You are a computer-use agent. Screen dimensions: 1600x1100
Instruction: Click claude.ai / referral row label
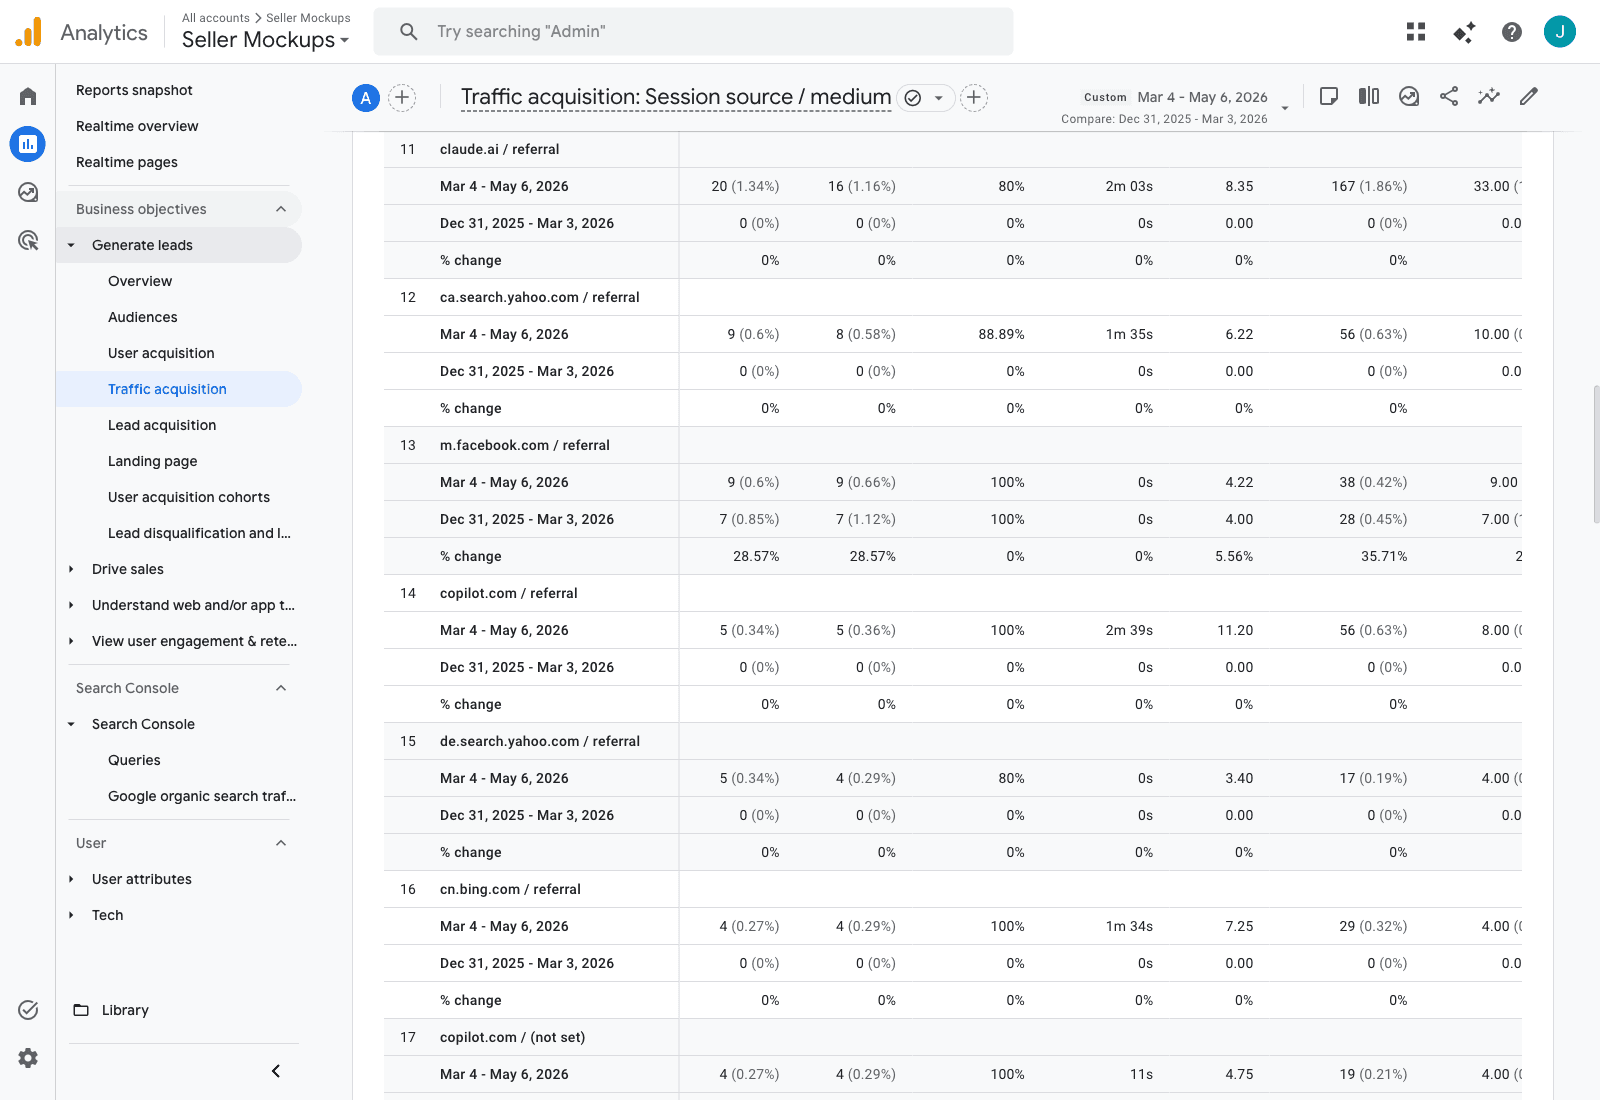(500, 149)
